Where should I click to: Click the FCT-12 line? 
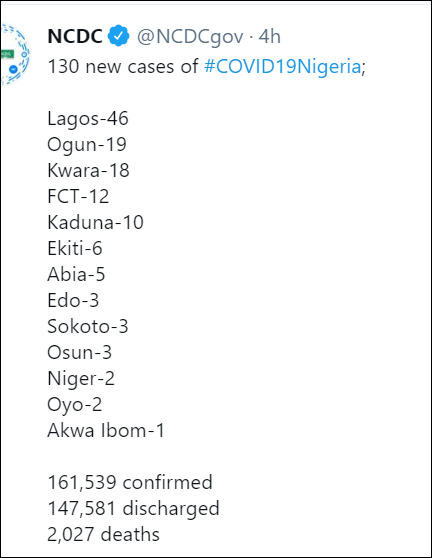pyautogui.click(x=78, y=196)
